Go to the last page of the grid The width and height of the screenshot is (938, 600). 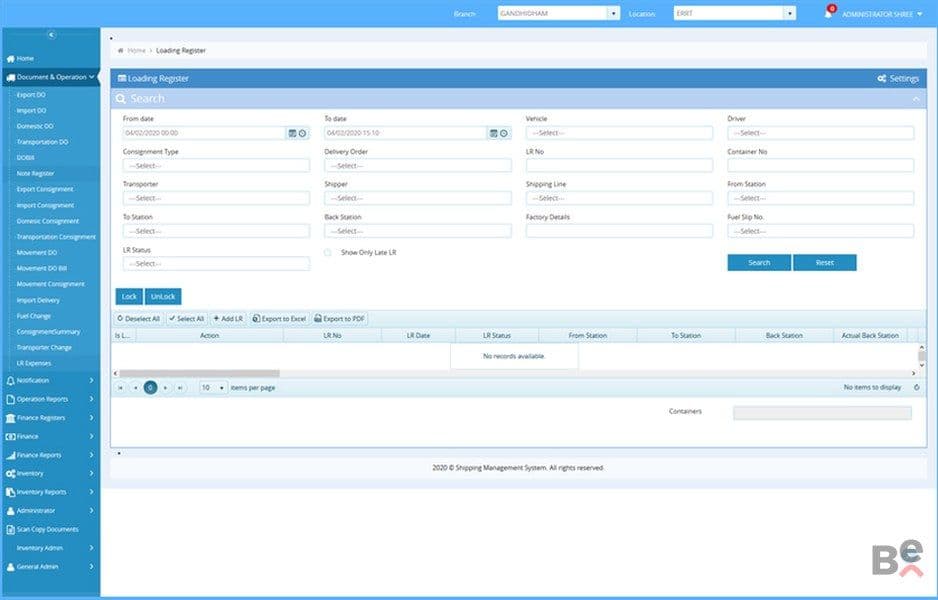180,388
